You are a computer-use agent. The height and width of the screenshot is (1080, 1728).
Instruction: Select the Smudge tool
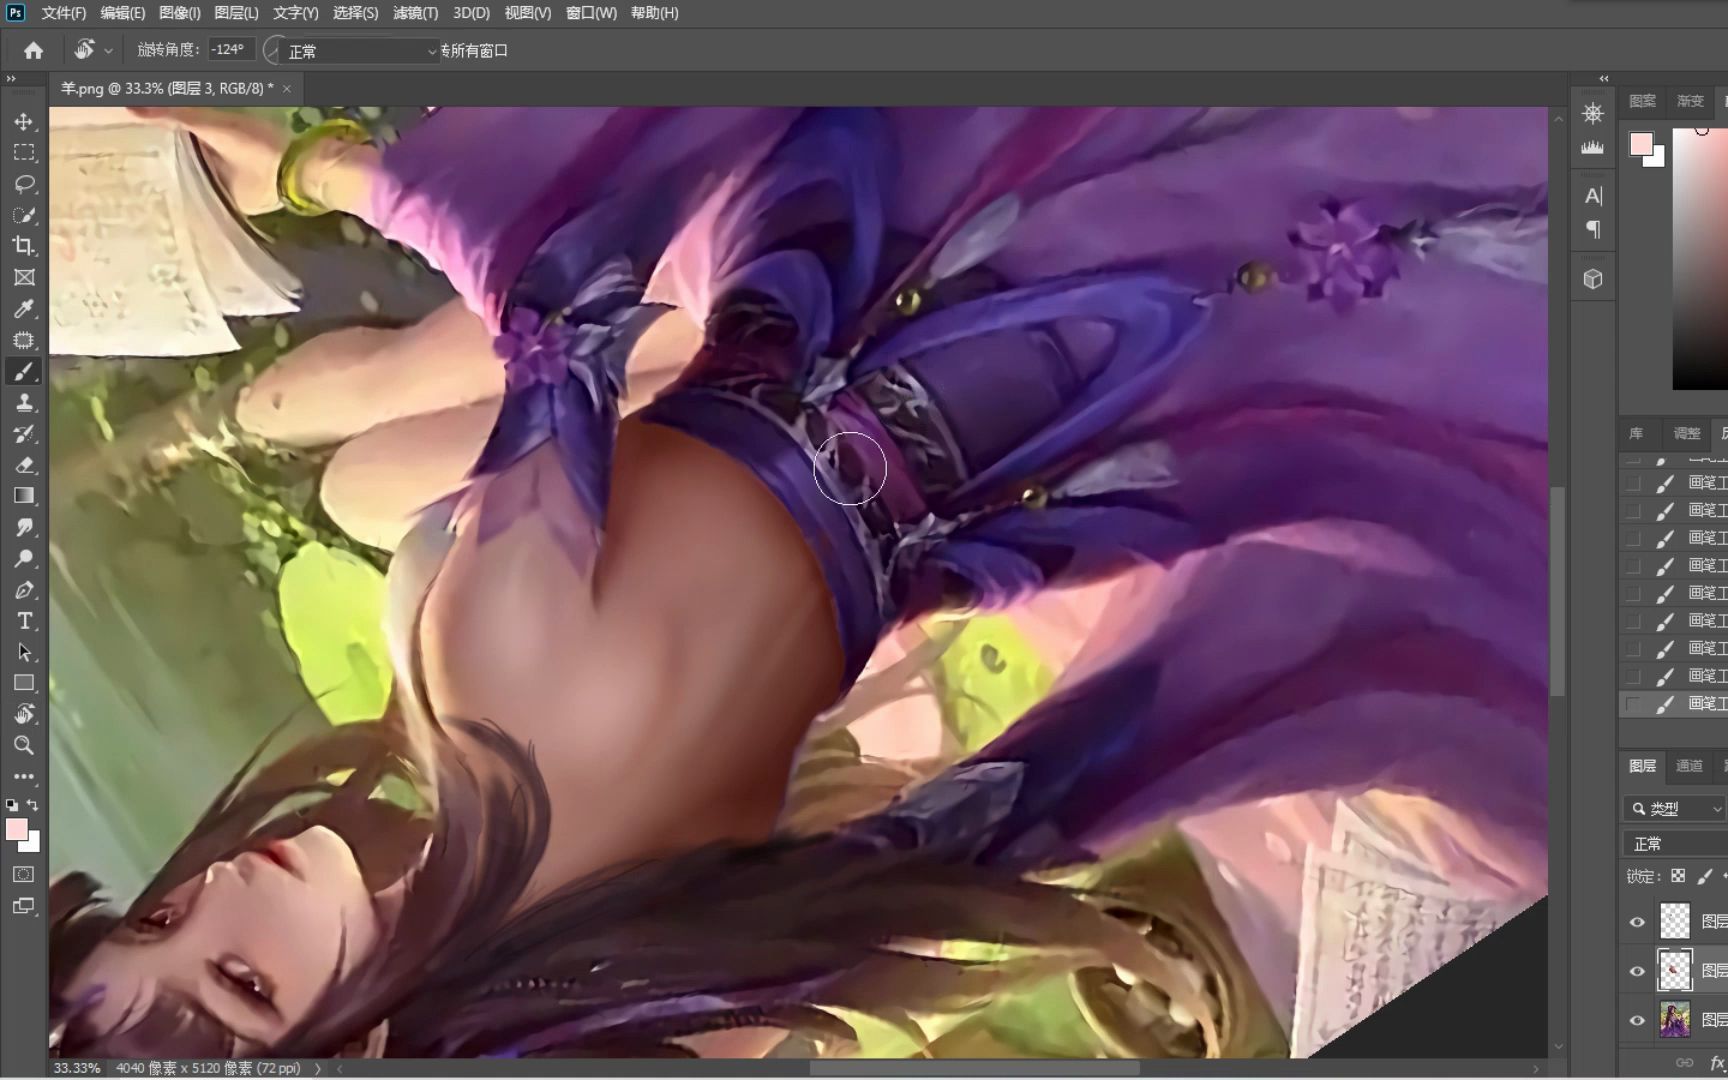coord(24,527)
